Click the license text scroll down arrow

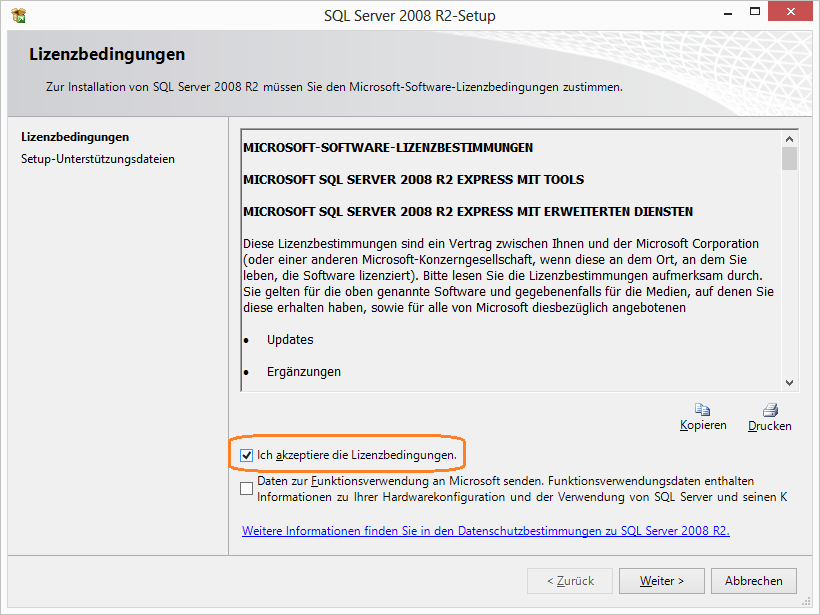coord(789,383)
